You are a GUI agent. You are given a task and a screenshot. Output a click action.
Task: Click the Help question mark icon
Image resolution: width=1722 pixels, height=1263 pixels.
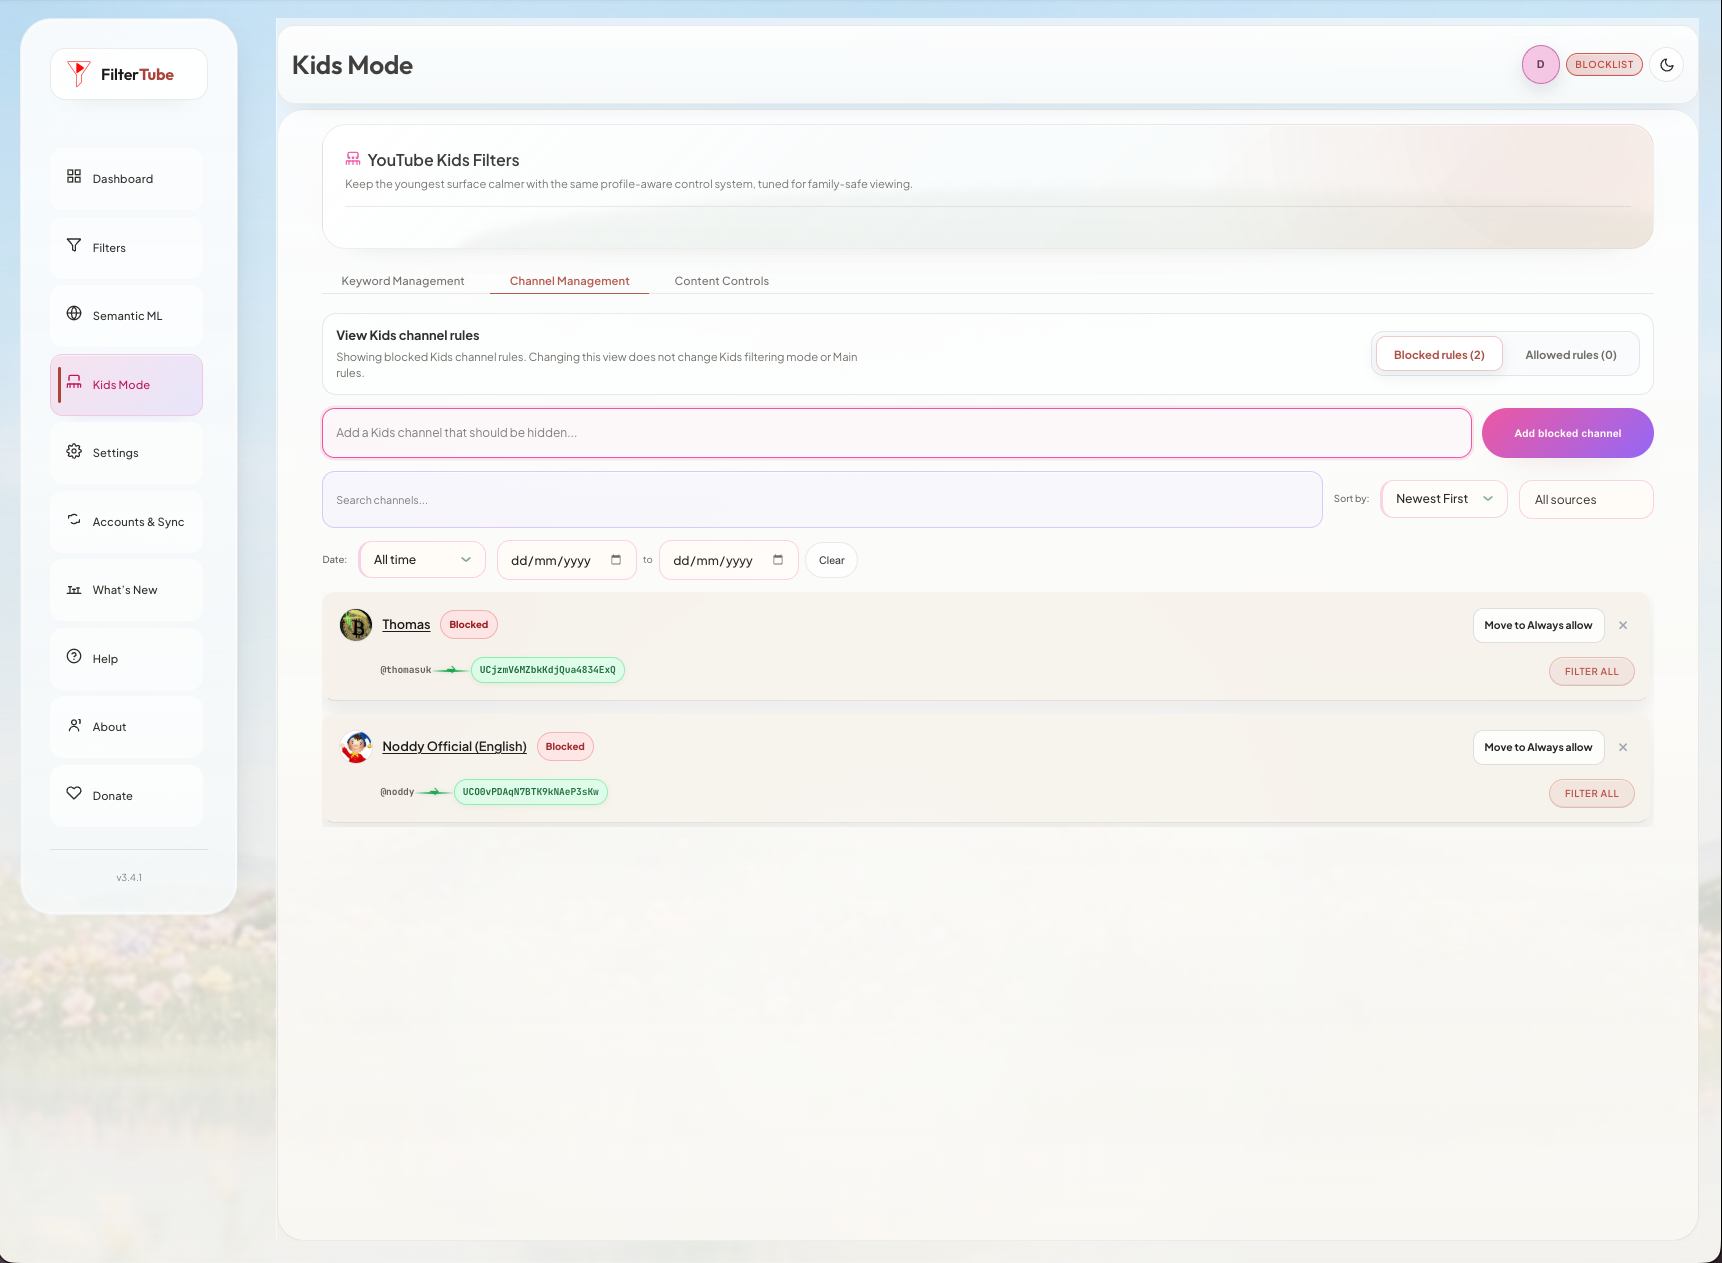[x=74, y=657]
